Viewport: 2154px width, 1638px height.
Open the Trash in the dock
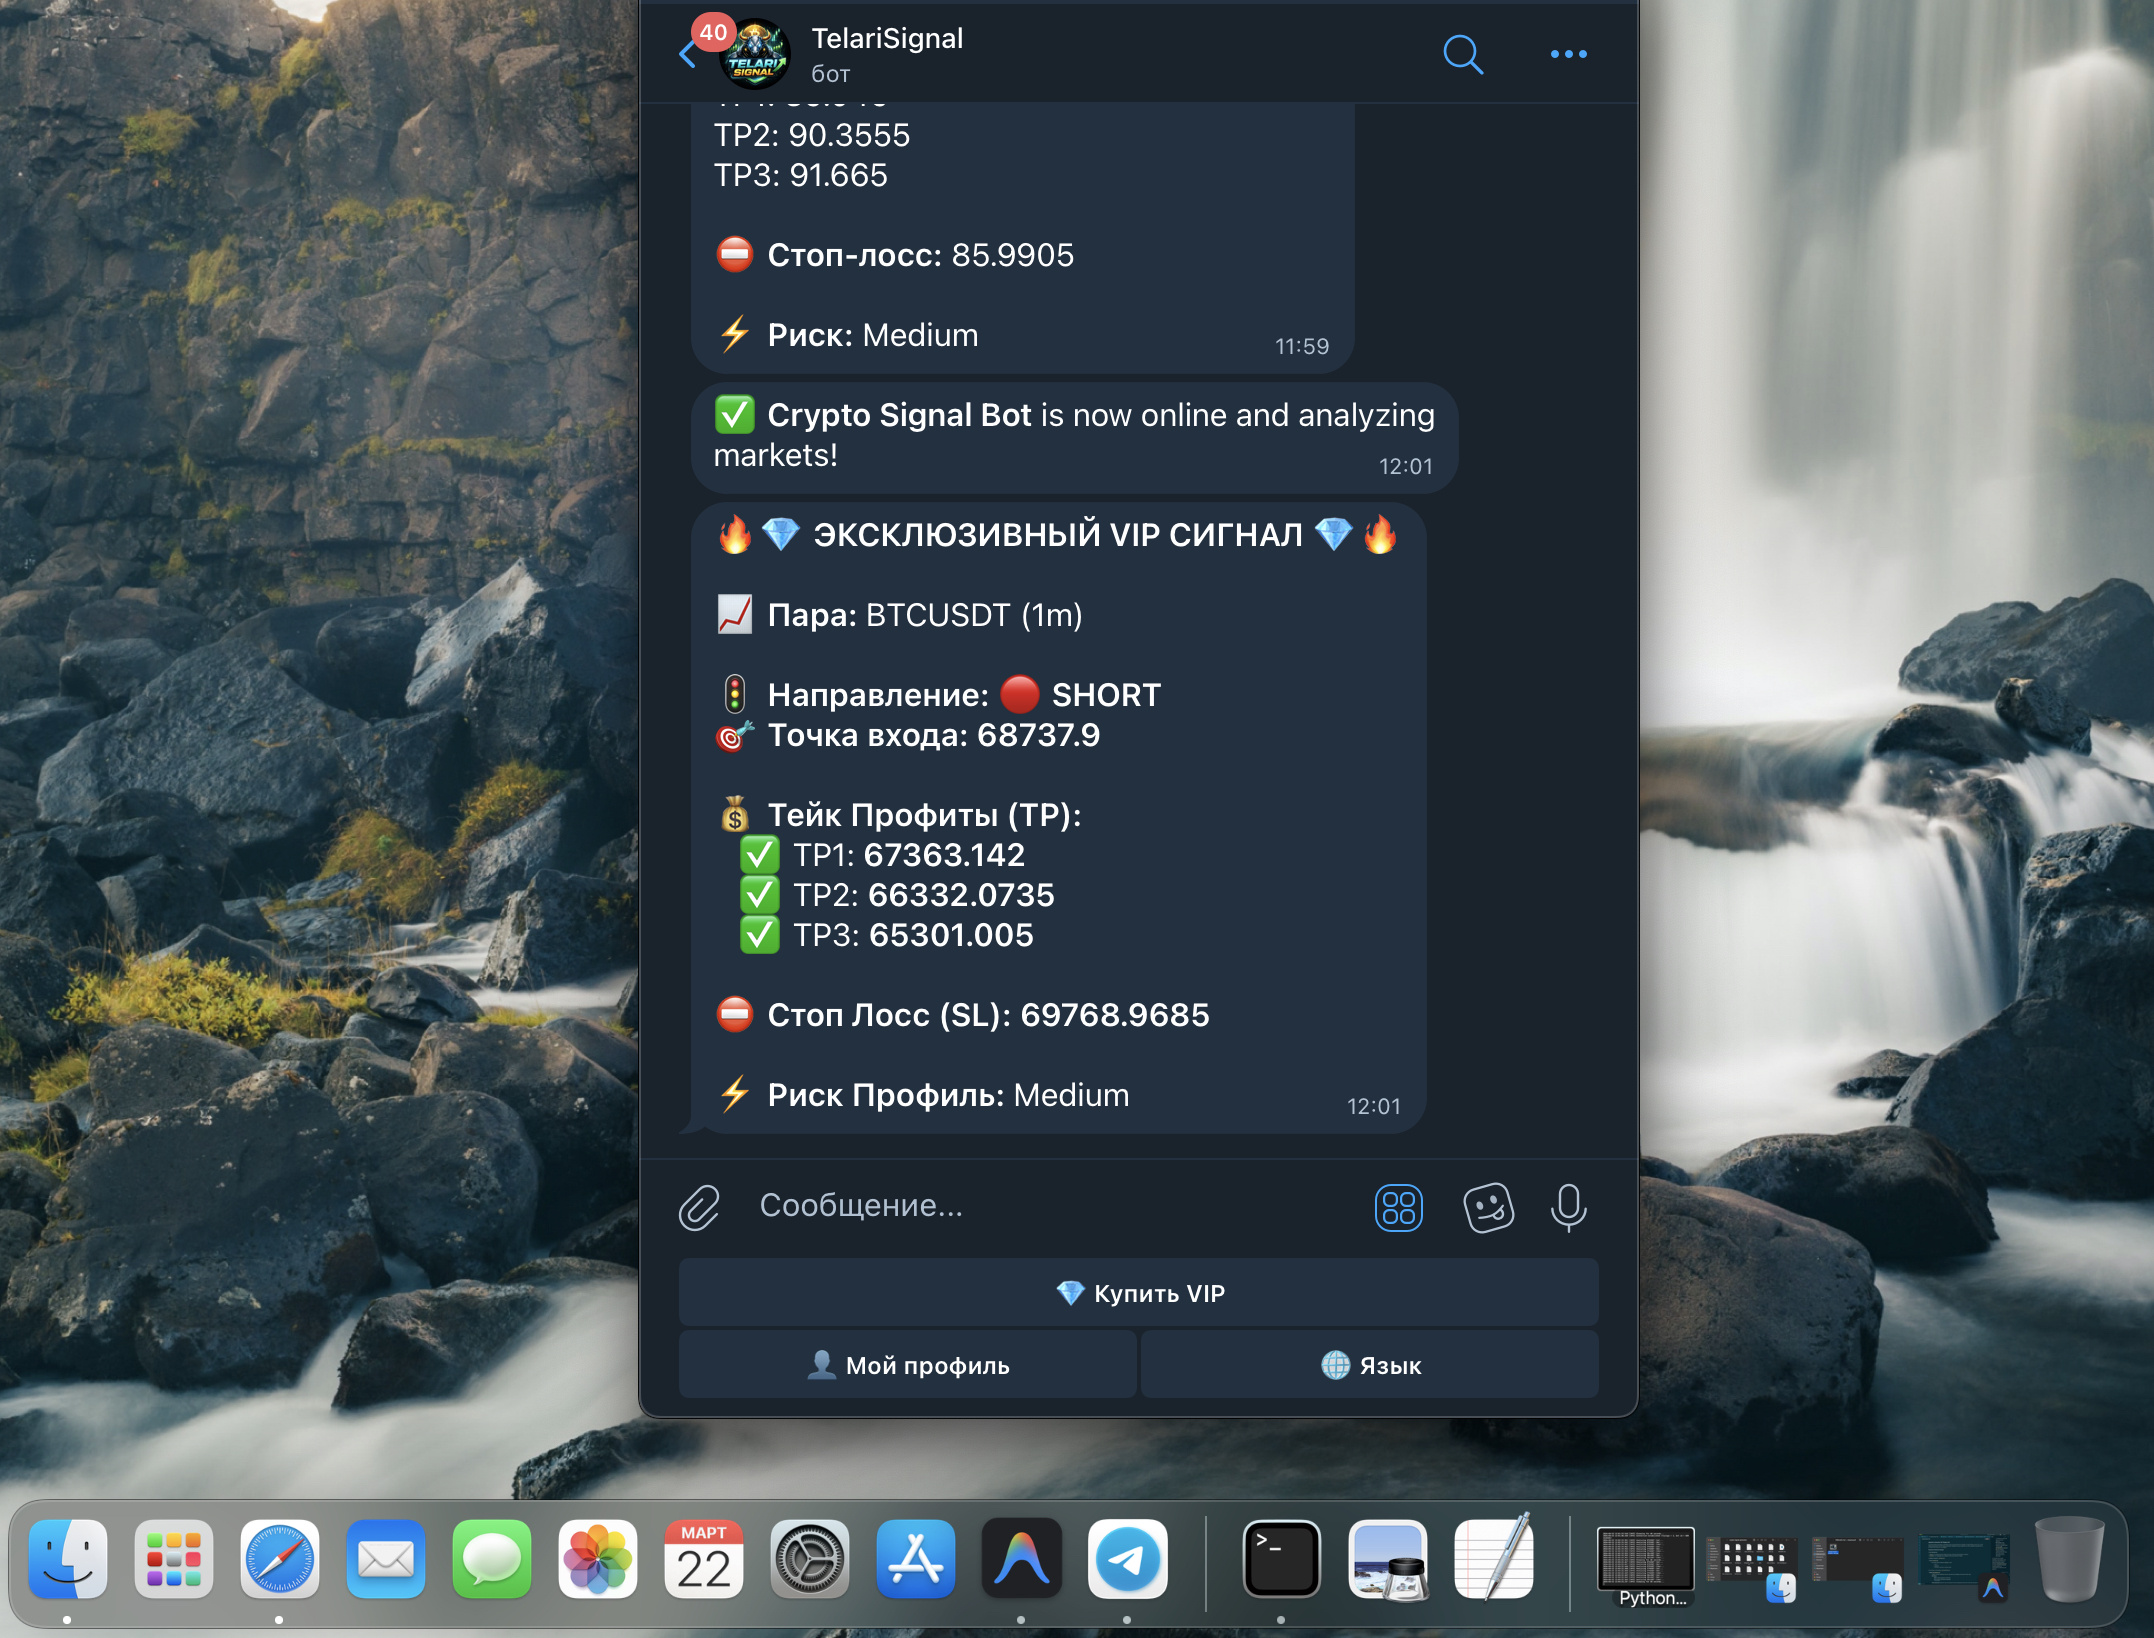pos(2068,1559)
